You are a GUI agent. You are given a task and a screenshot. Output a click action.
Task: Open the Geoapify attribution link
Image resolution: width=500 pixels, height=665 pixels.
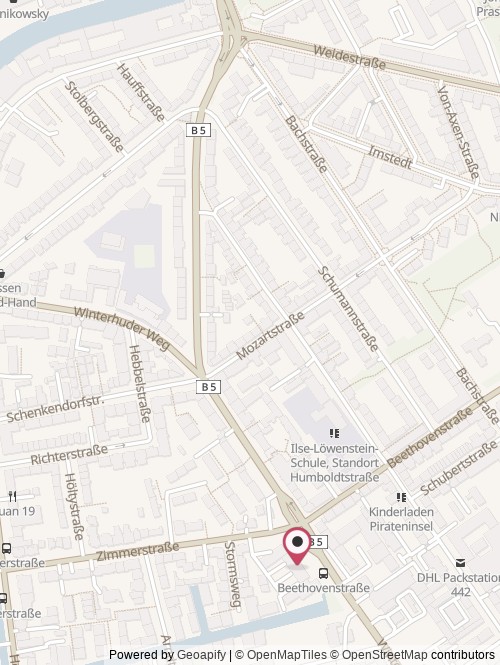(x=201, y=655)
